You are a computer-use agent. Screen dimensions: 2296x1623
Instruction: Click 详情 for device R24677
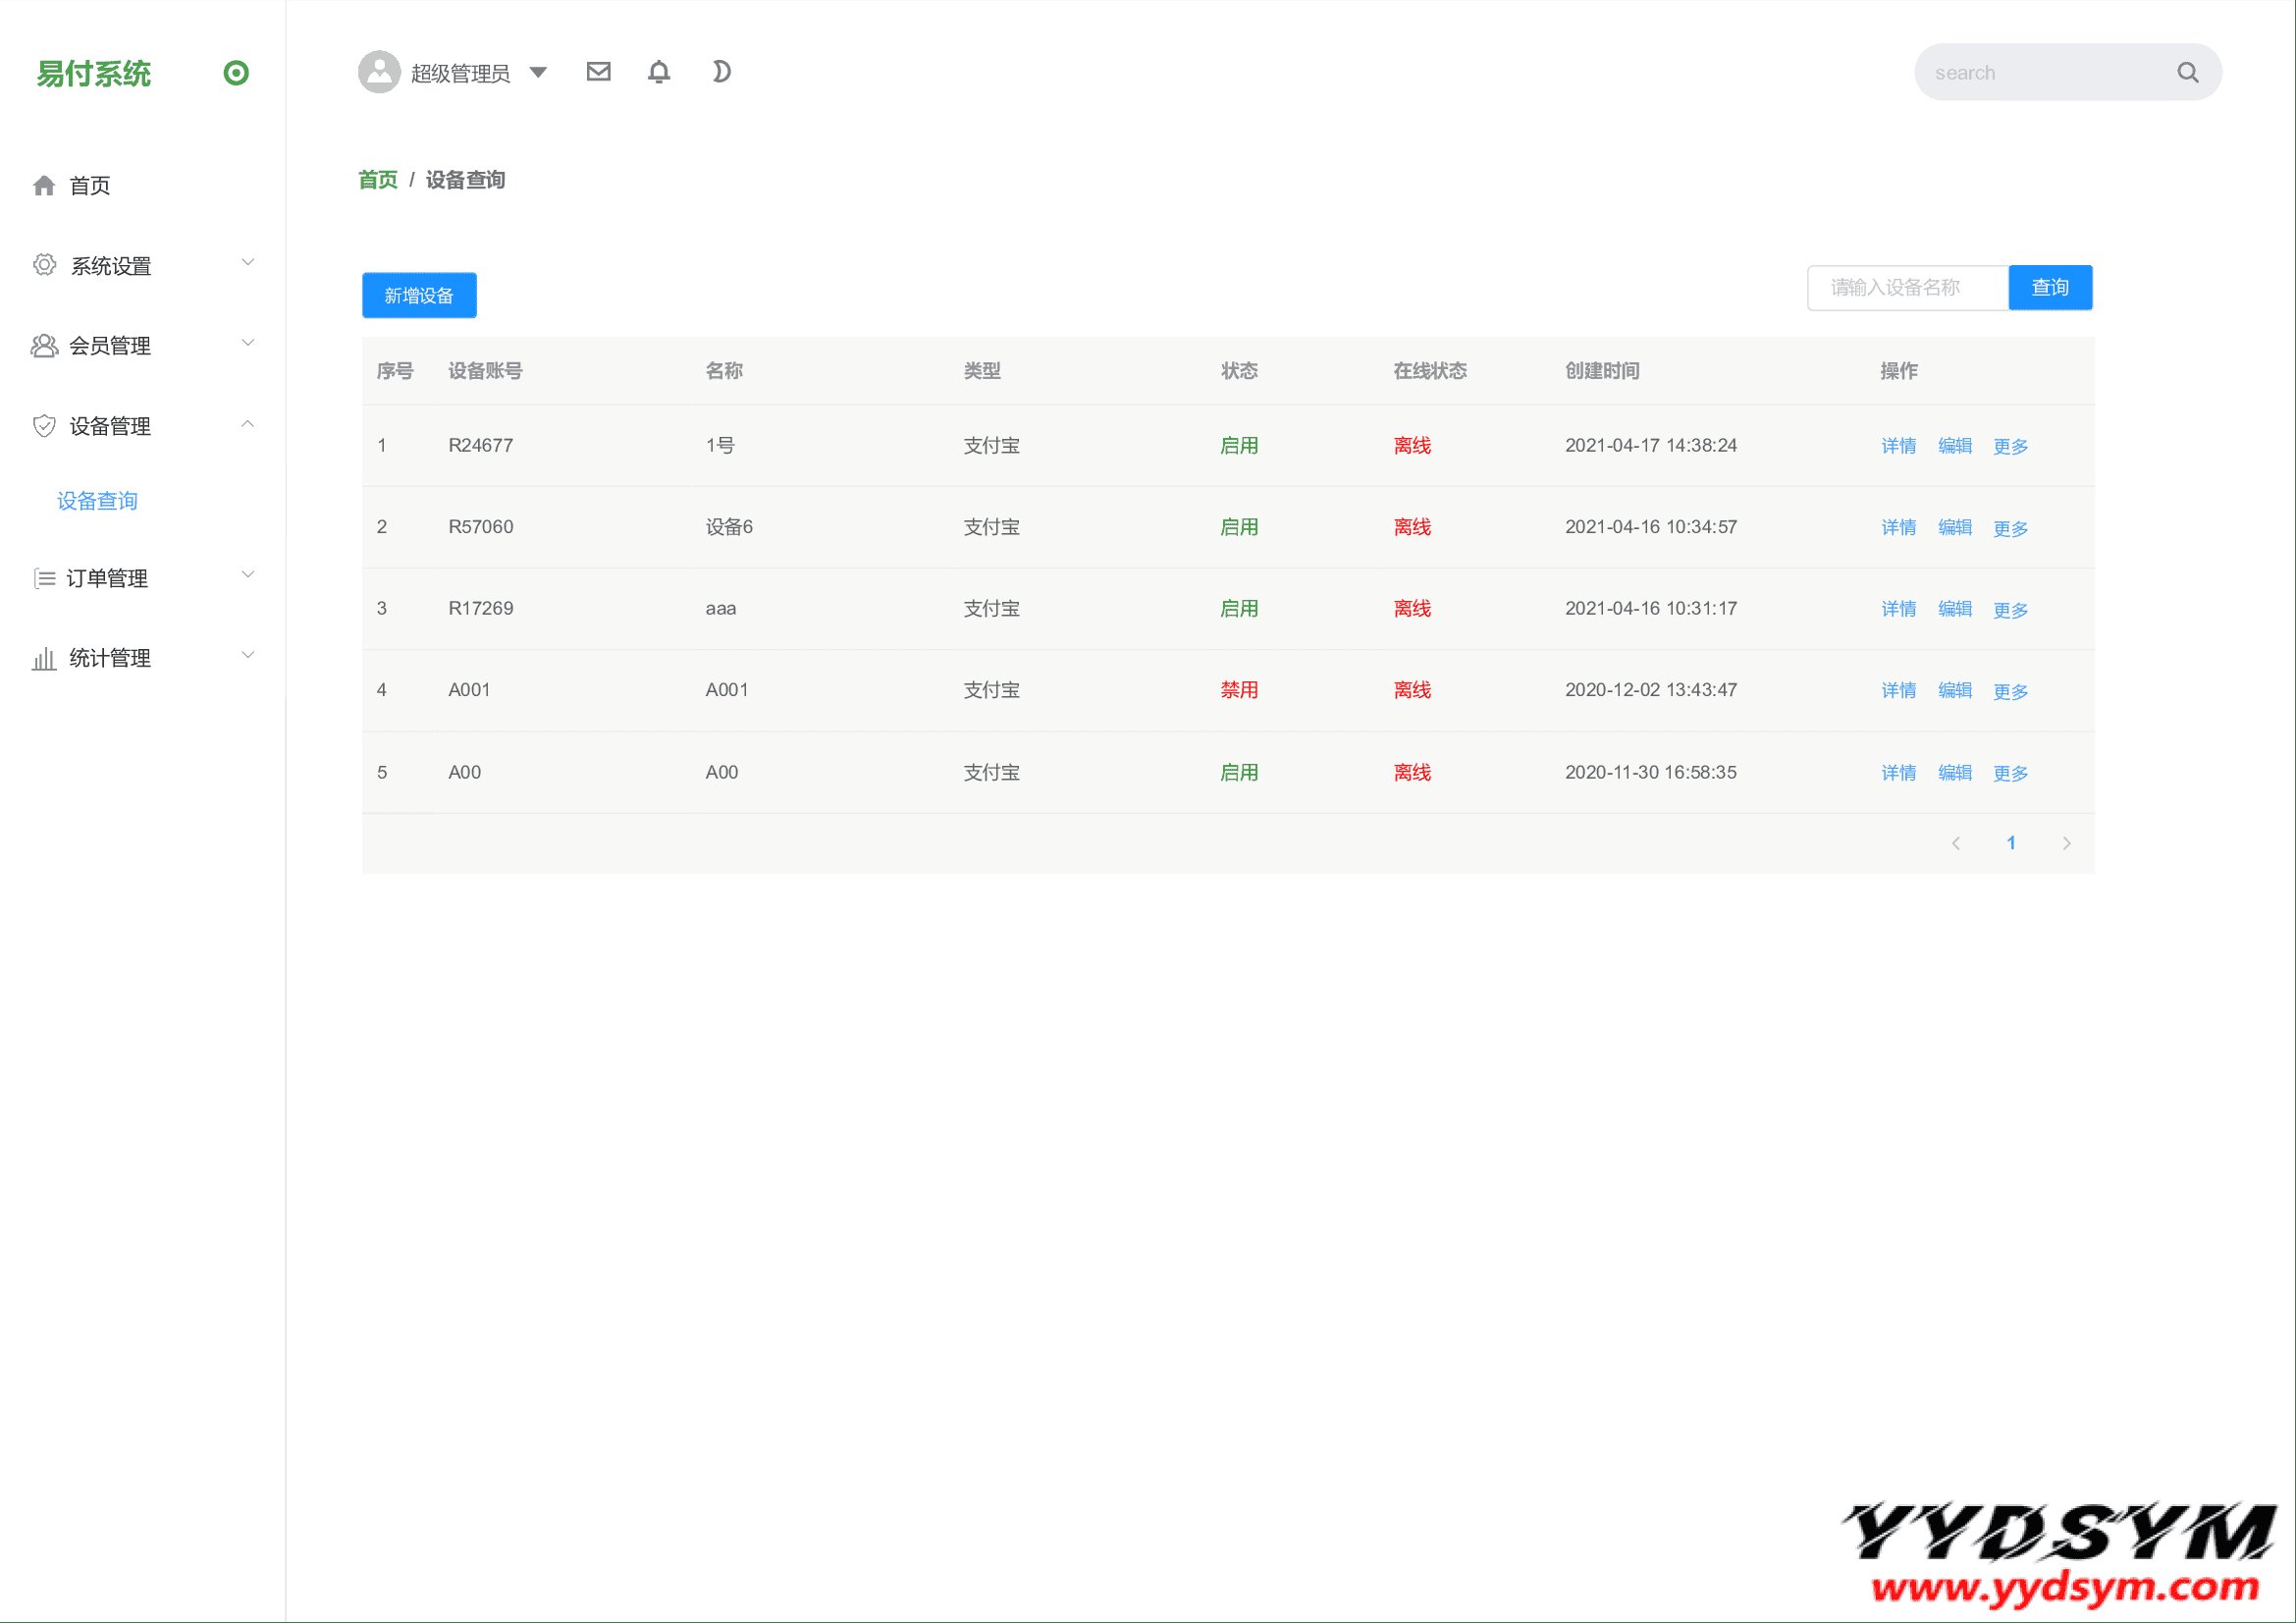[x=1898, y=446]
